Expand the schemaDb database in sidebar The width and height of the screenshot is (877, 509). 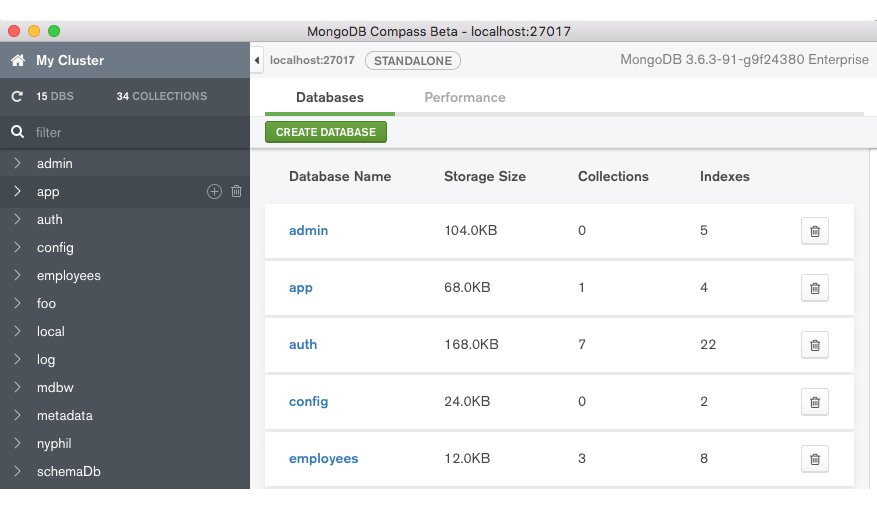[x=17, y=471]
